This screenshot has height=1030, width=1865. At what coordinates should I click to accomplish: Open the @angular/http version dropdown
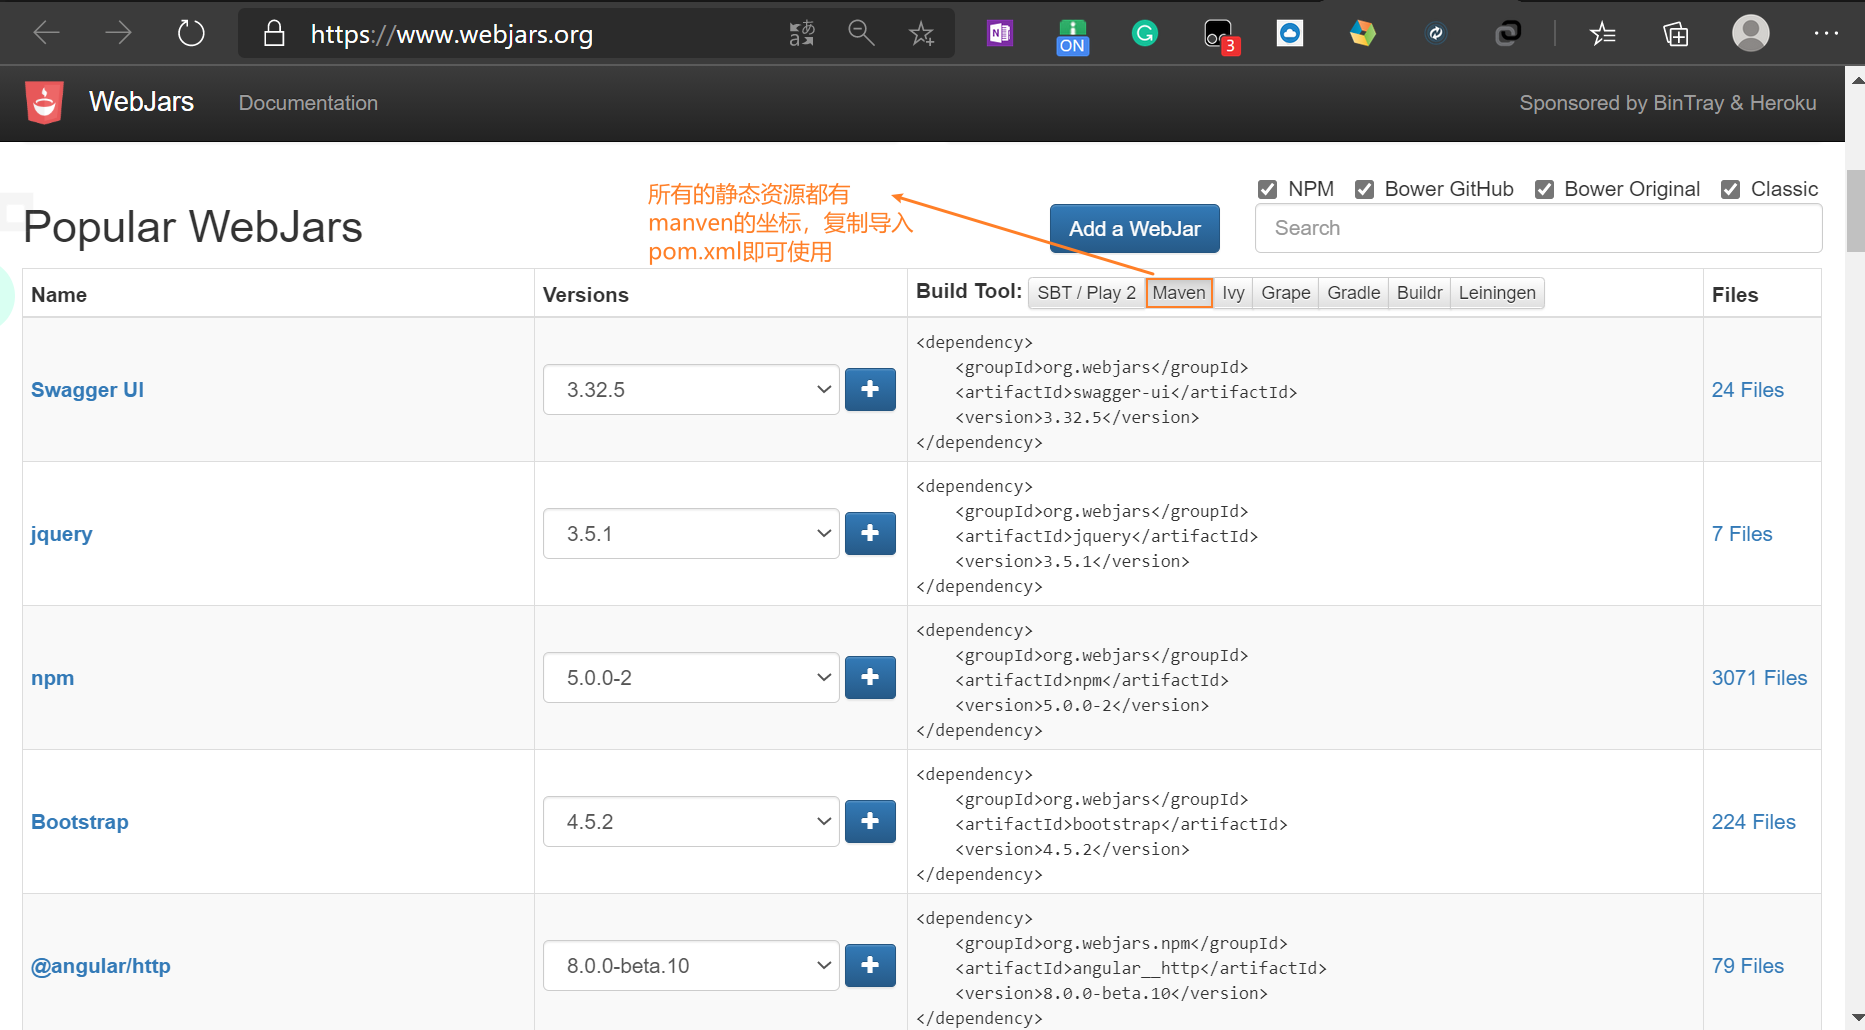[691, 965]
